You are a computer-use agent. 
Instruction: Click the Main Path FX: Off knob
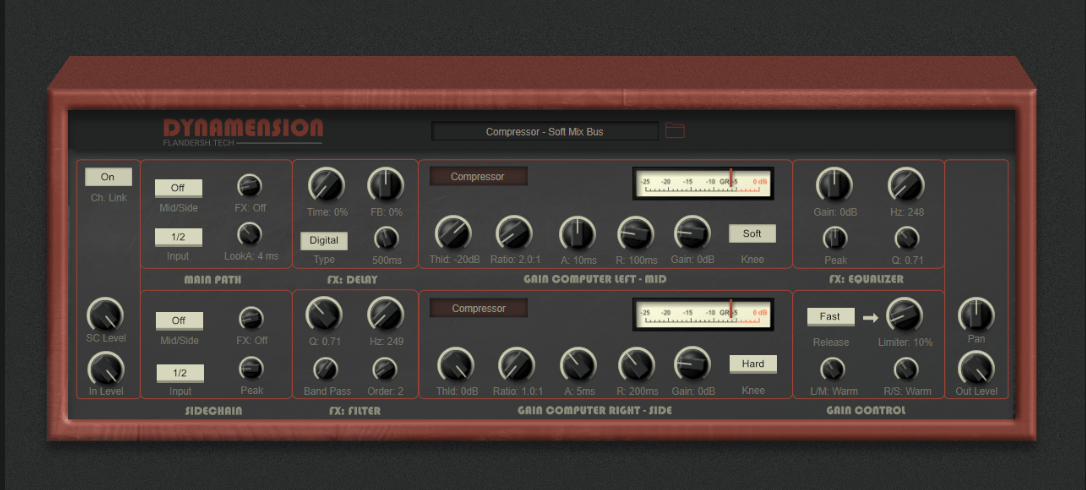pos(249,186)
